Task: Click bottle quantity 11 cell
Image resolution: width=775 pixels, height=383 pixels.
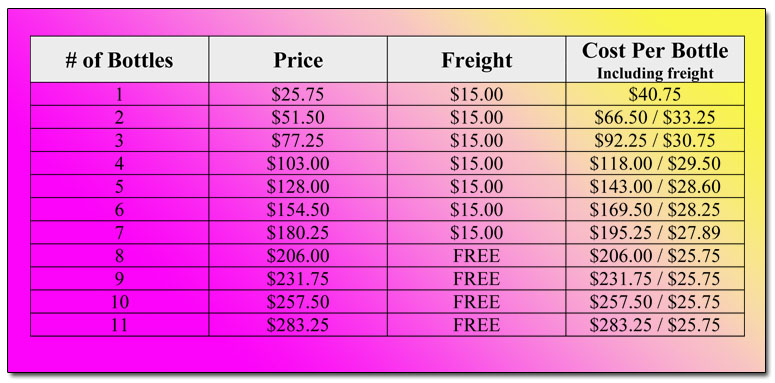Action: pyautogui.click(x=120, y=325)
